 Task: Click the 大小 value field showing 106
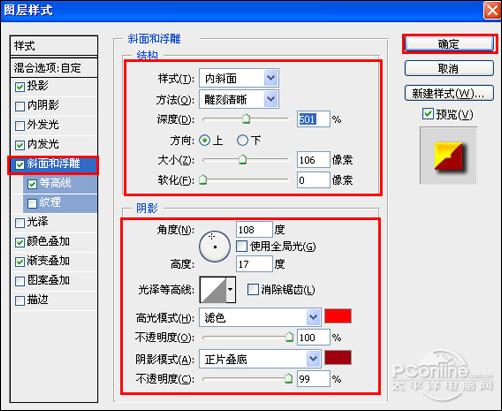[313, 160]
